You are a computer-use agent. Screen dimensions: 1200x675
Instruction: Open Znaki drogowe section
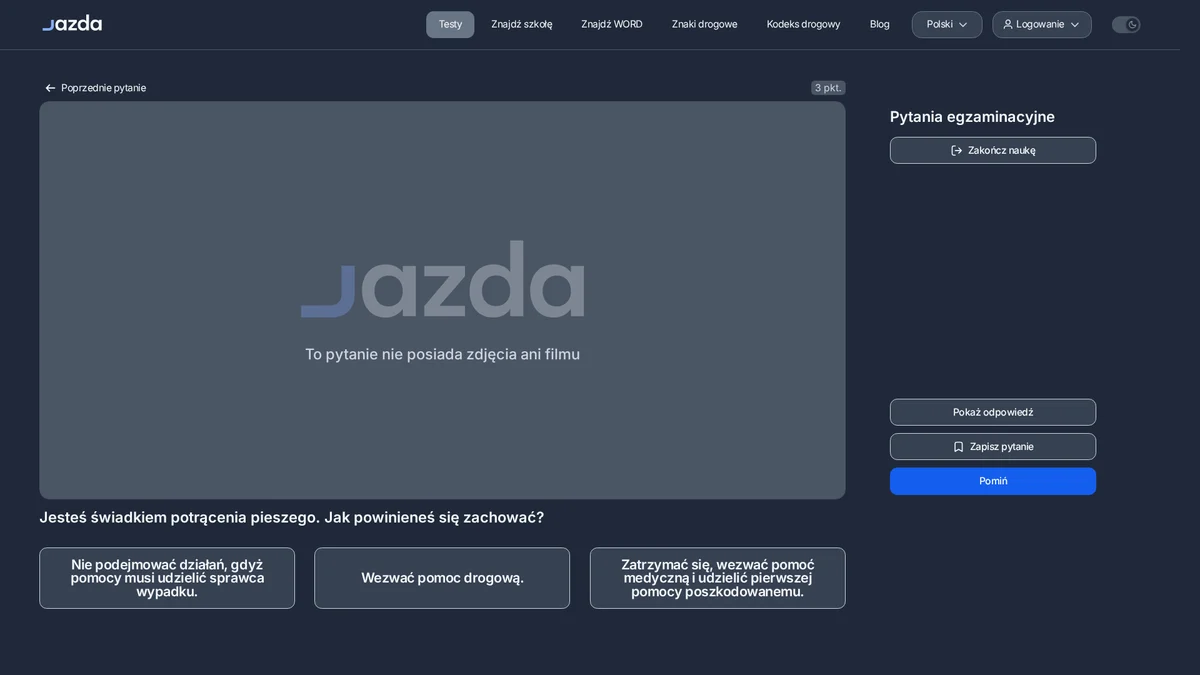point(705,24)
